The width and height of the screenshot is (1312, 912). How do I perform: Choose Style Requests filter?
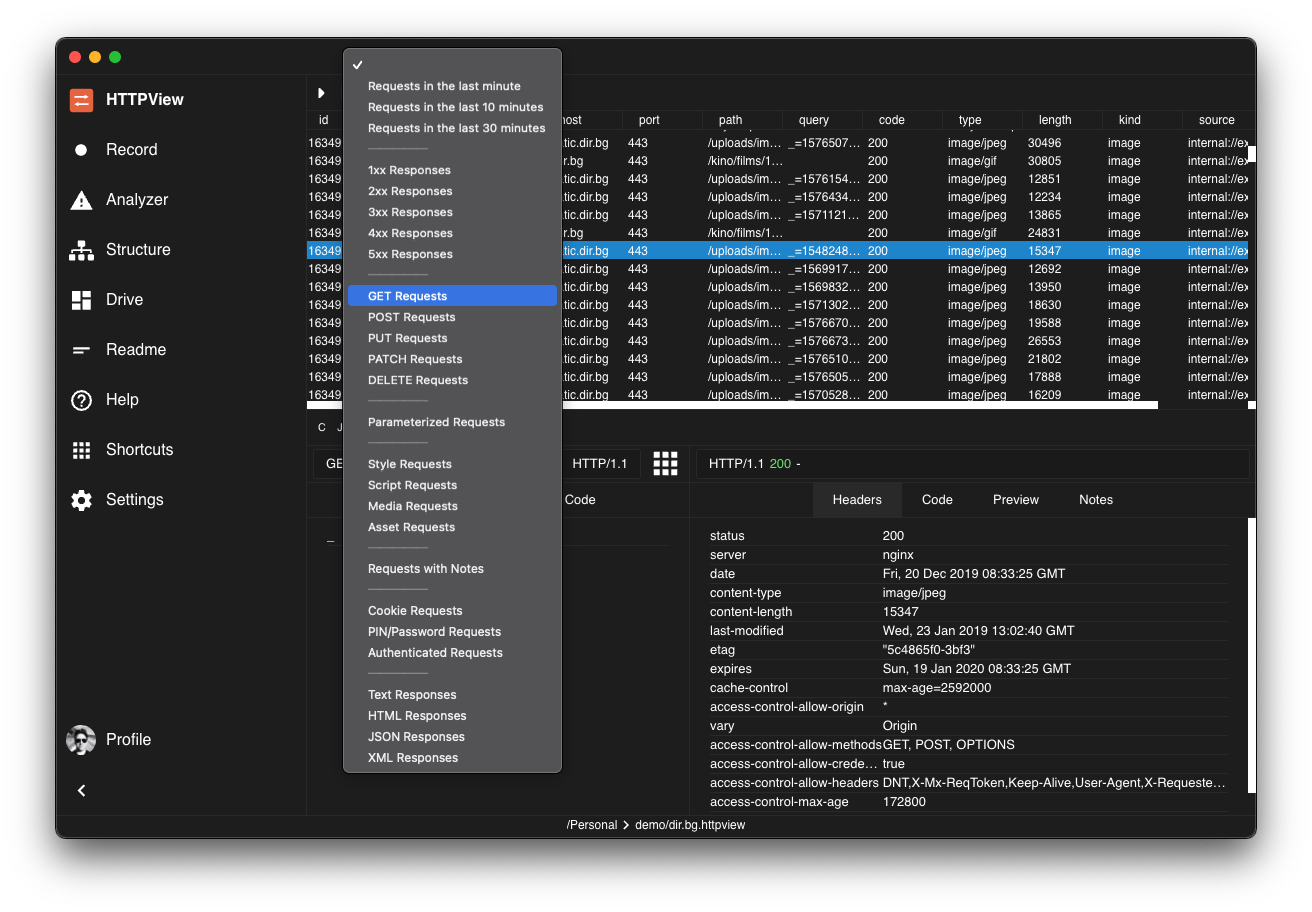click(452, 464)
